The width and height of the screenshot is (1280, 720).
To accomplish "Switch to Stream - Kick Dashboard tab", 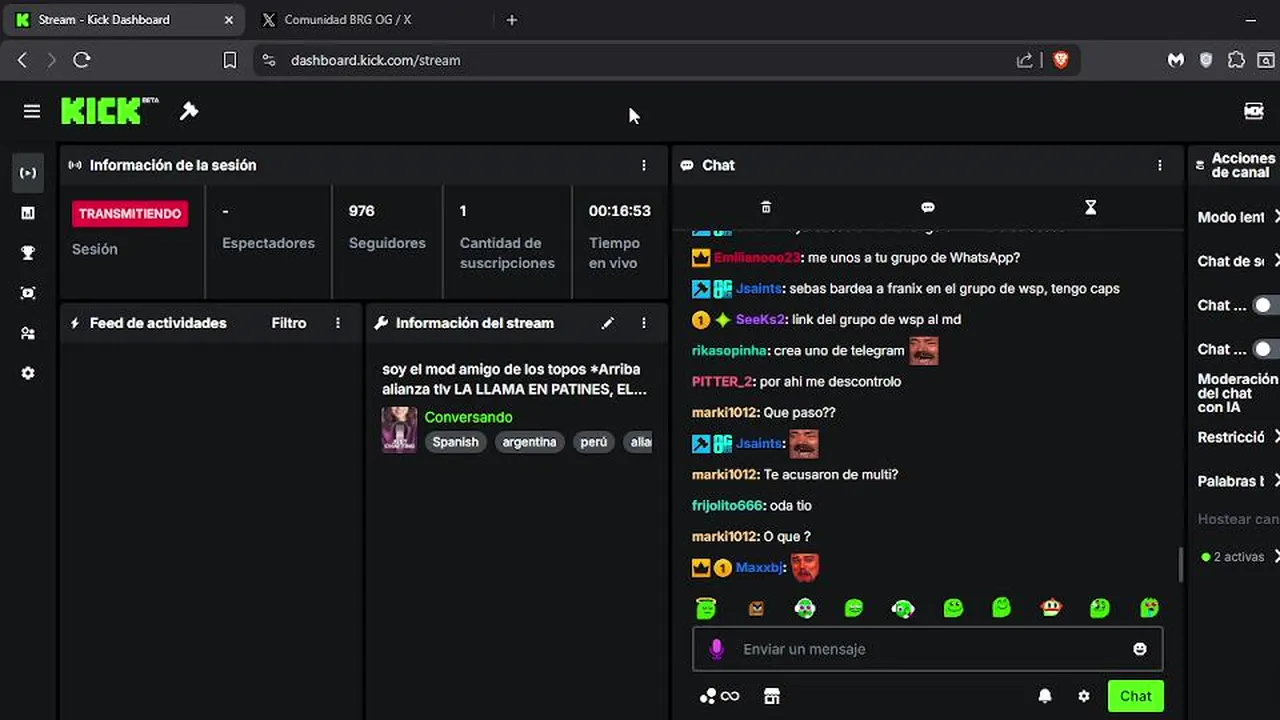I will tap(124, 20).
